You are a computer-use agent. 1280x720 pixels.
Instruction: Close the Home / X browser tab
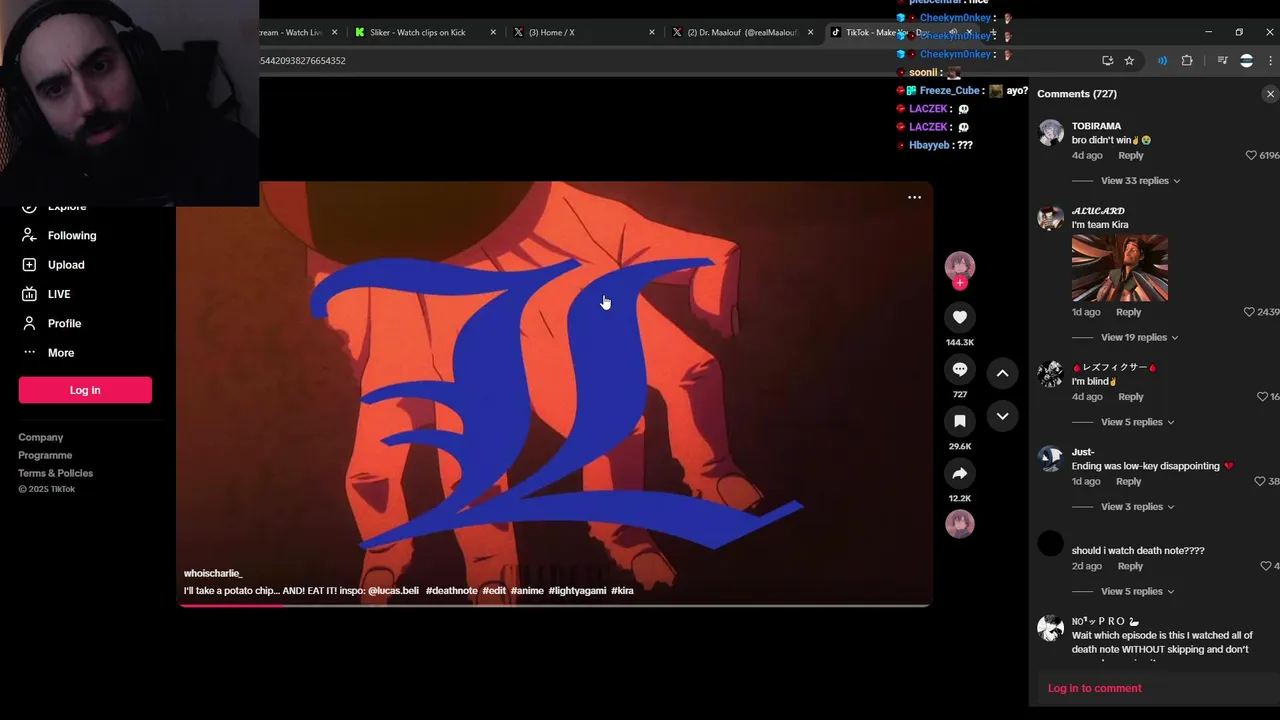tap(652, 32)
